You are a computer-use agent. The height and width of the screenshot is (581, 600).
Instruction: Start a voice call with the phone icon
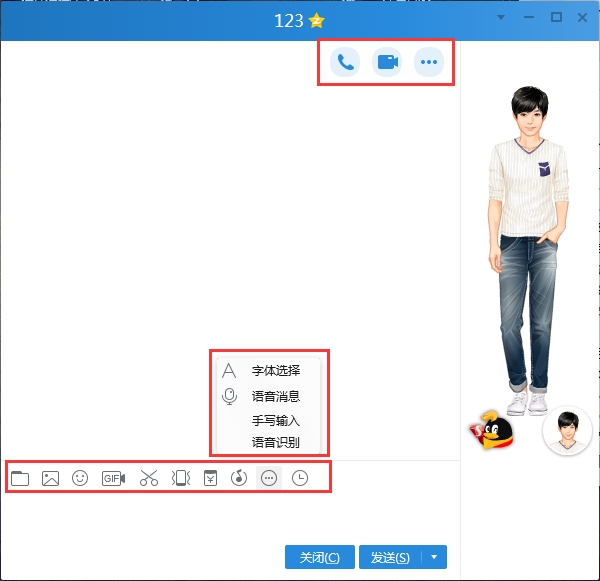(x=345, y=62)
